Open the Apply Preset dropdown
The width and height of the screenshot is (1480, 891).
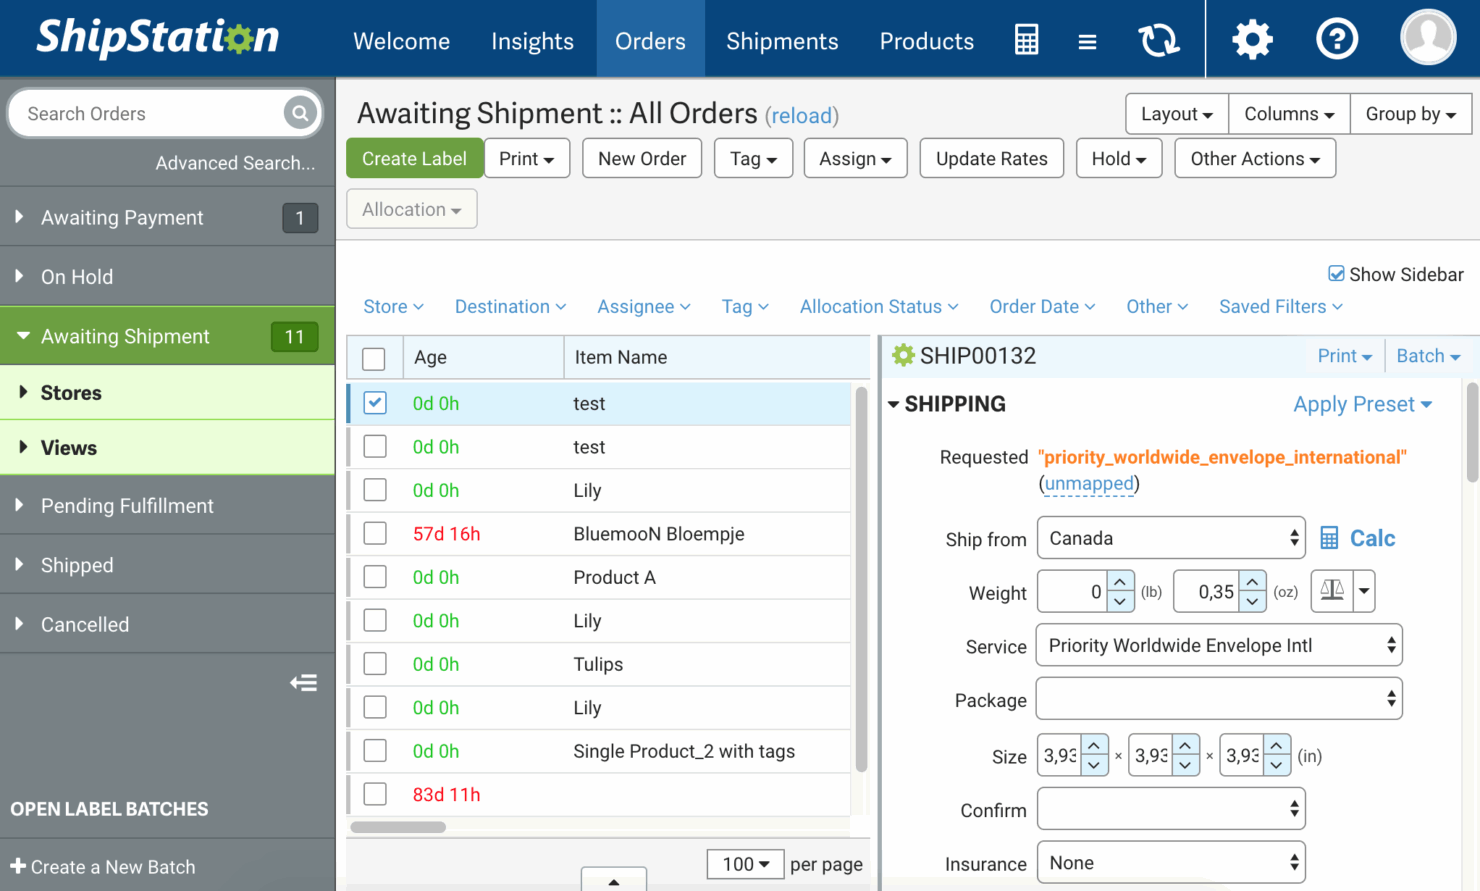pyautogui.click(x=1362, y=404)
